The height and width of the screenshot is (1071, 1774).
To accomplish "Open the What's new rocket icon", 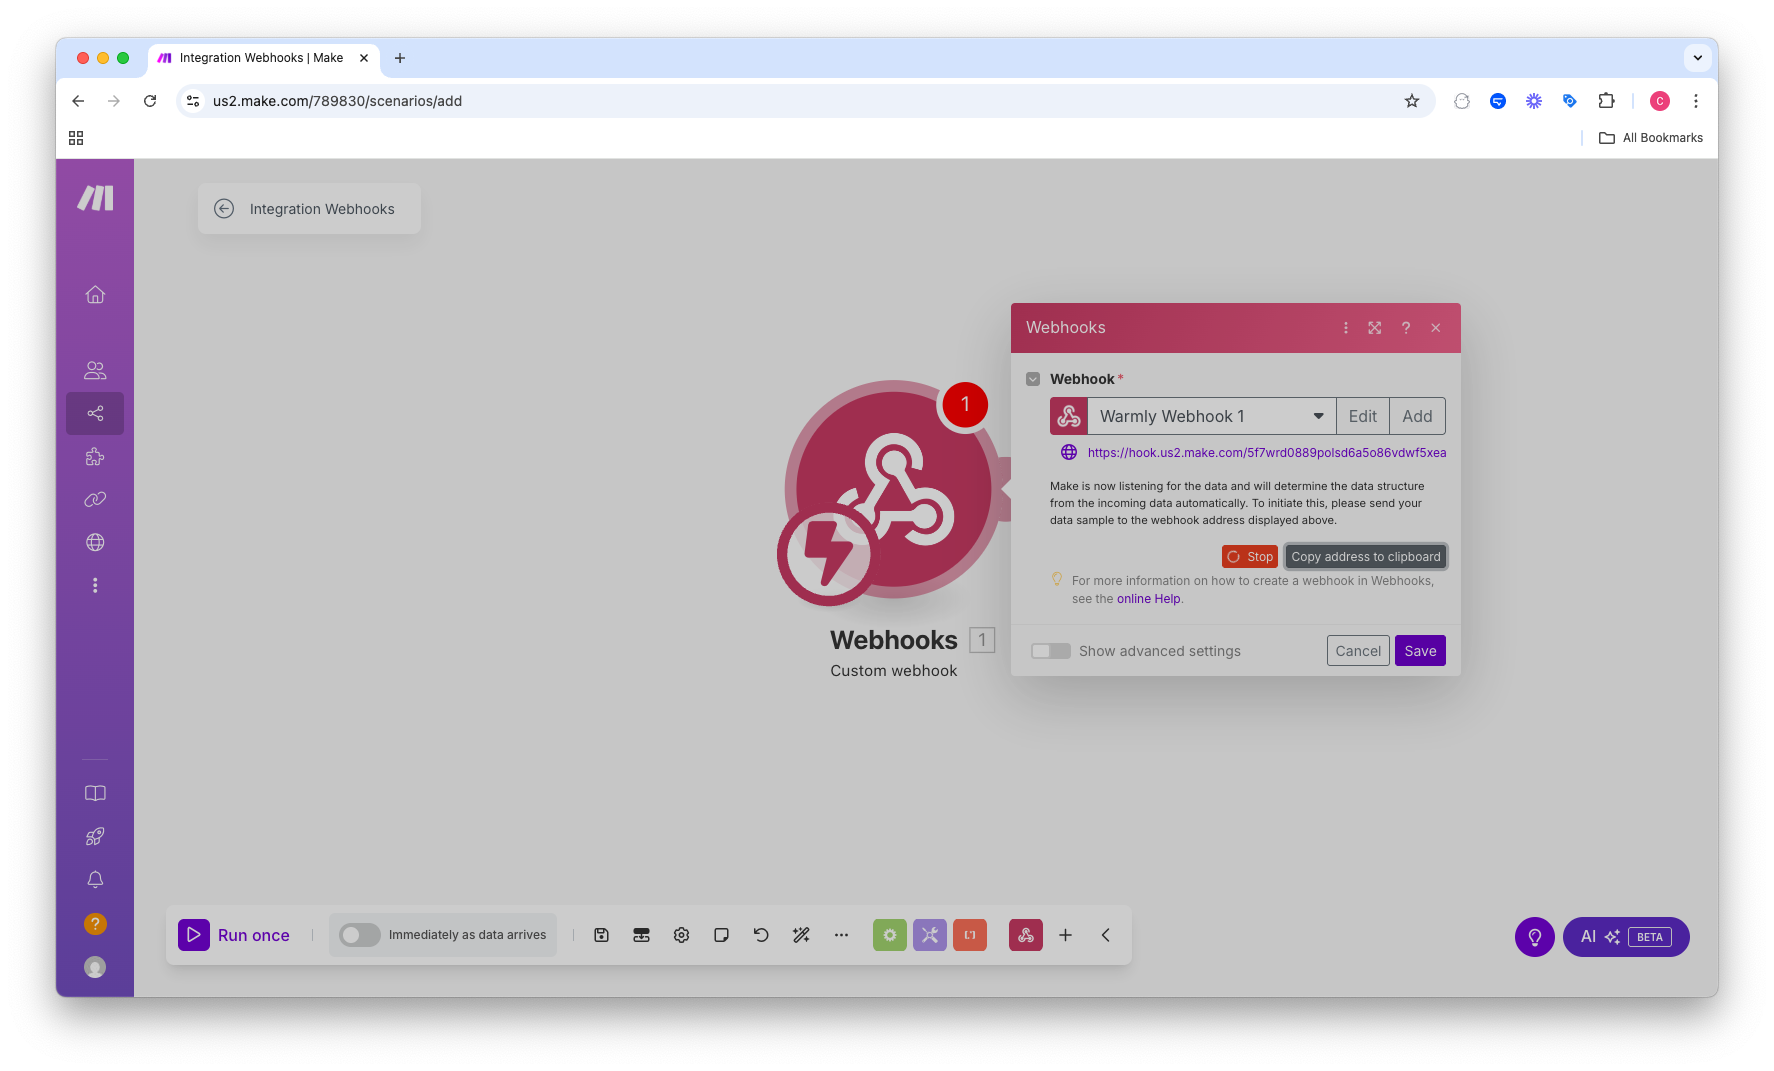I will (x=95, y=836).
